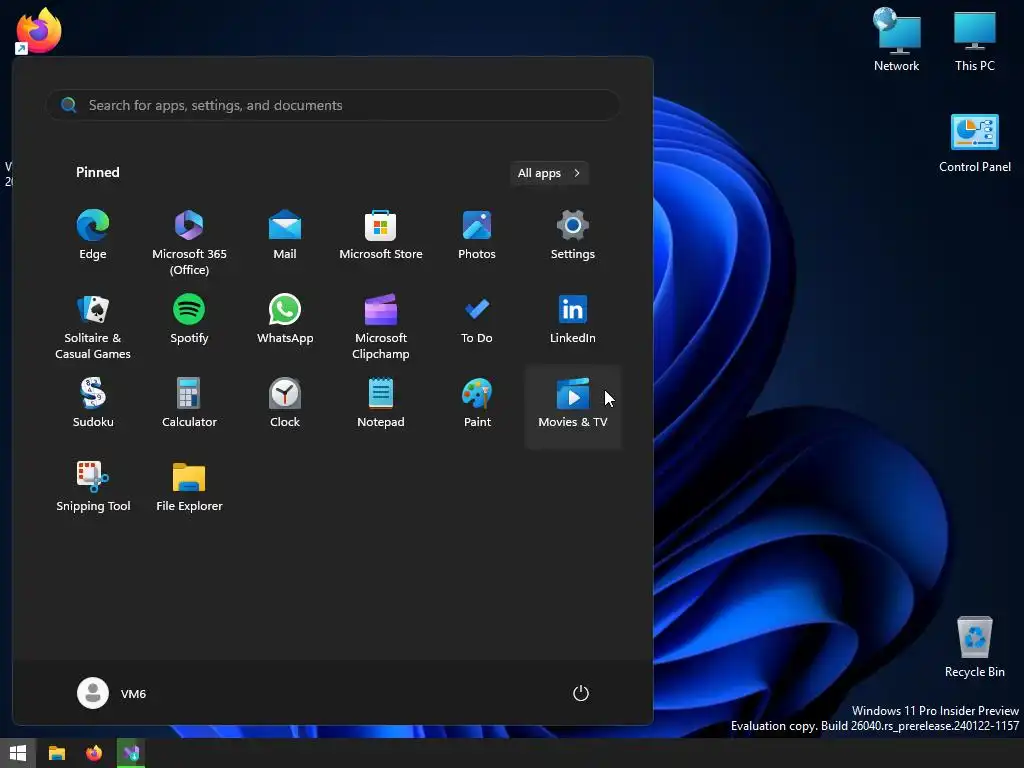Screen dimensions: 1024x768
Task: Open the VM6 user account menu
Action: click(112, 693)
